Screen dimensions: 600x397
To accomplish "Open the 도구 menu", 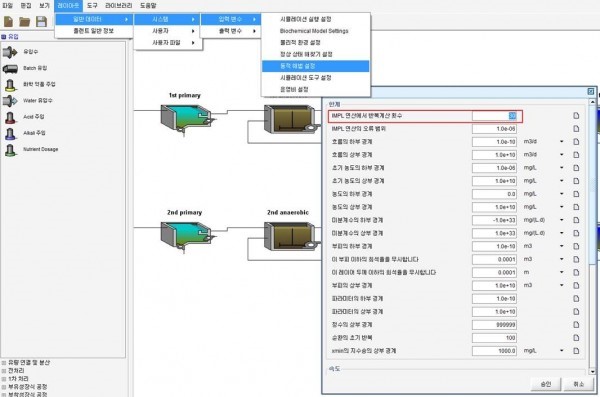I will (x=92, y=5).
